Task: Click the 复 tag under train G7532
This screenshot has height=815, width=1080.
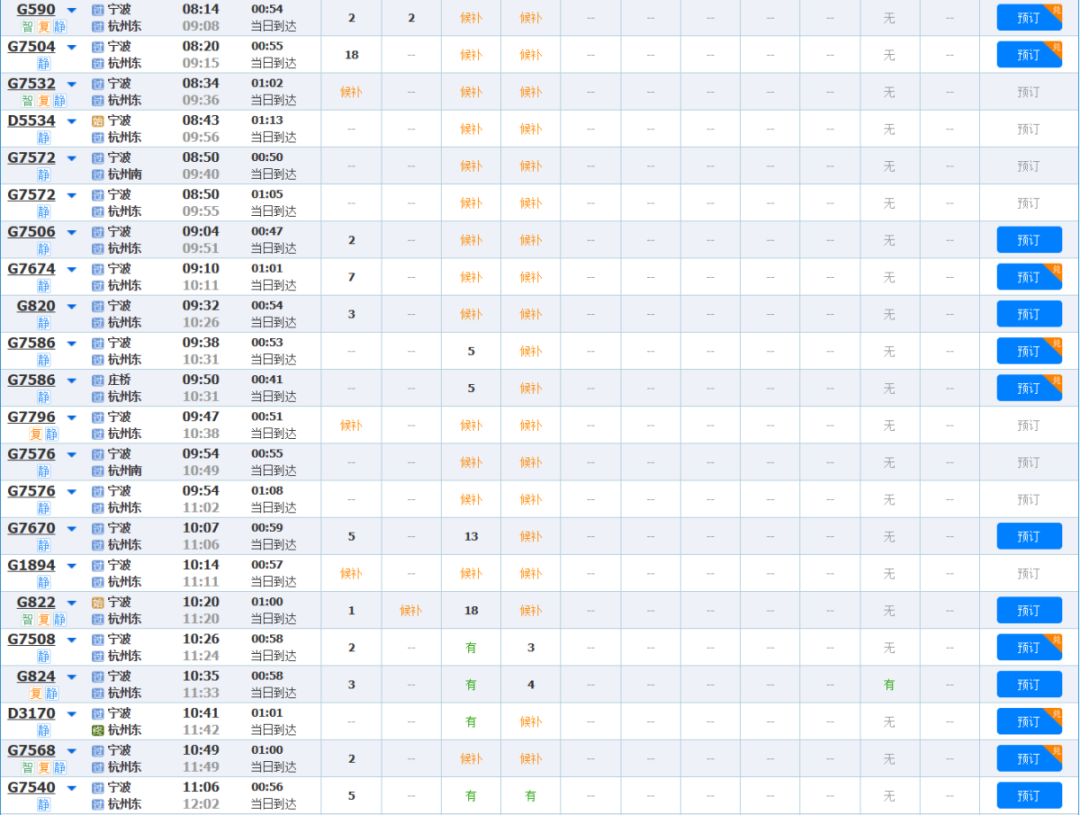Action: click(43, 101)
